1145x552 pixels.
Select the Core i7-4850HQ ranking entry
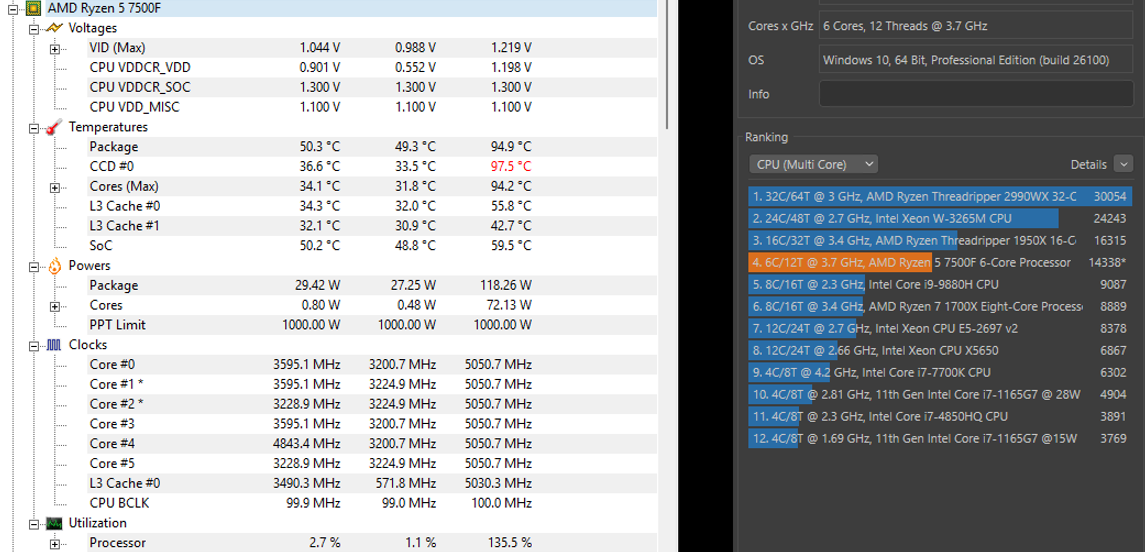tap(941, 416)
